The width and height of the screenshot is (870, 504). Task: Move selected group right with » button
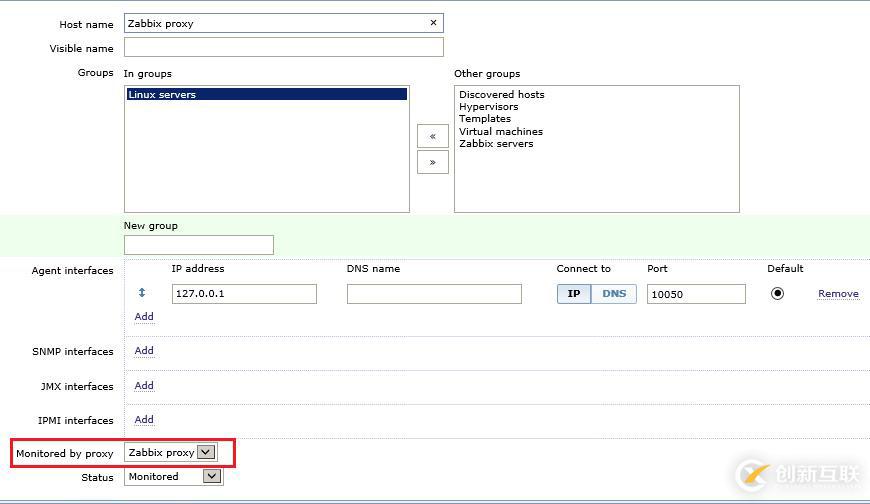click(433, 162)
